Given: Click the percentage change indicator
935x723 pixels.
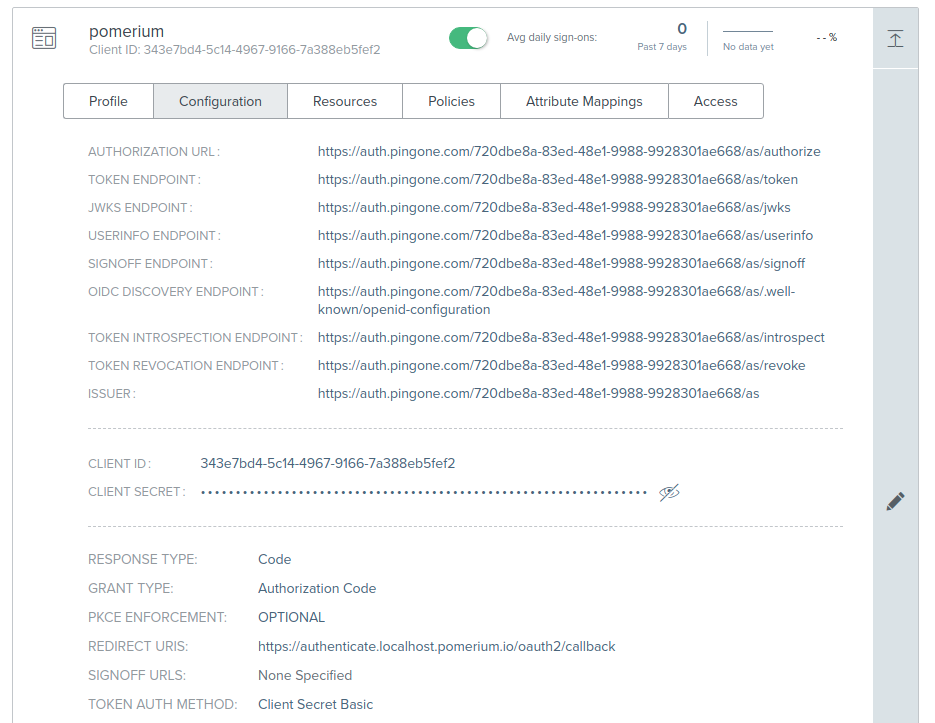Looking at the screenshot, I should 826,37.
